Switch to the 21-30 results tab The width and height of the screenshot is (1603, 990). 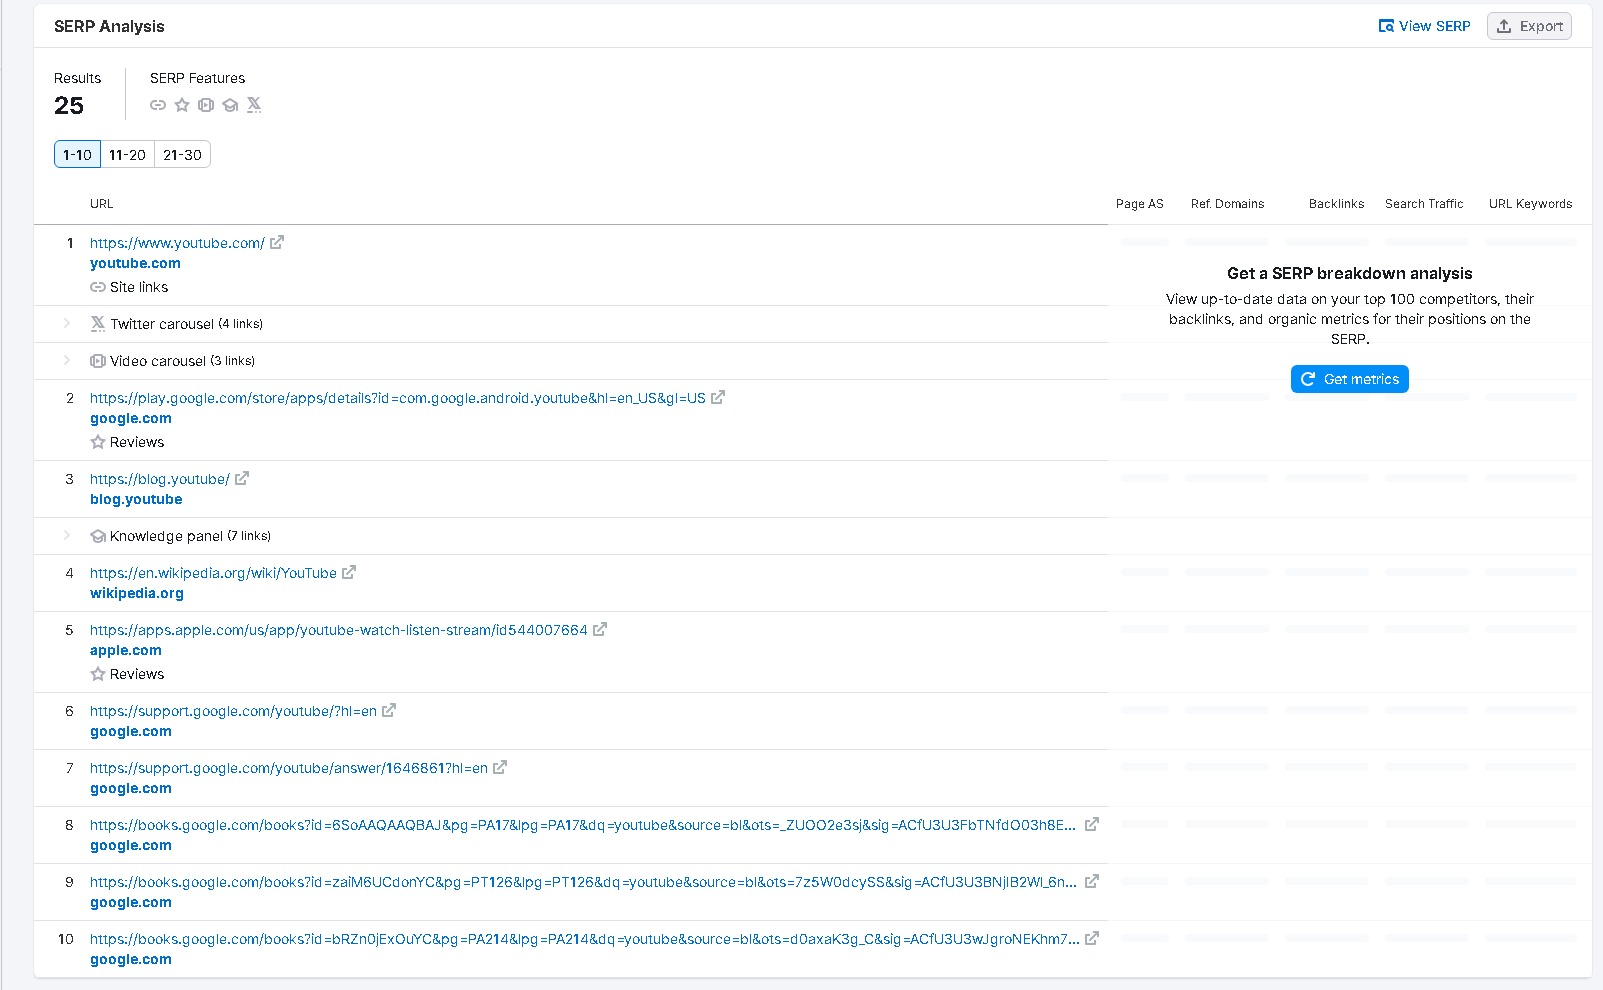pos(182,154)
